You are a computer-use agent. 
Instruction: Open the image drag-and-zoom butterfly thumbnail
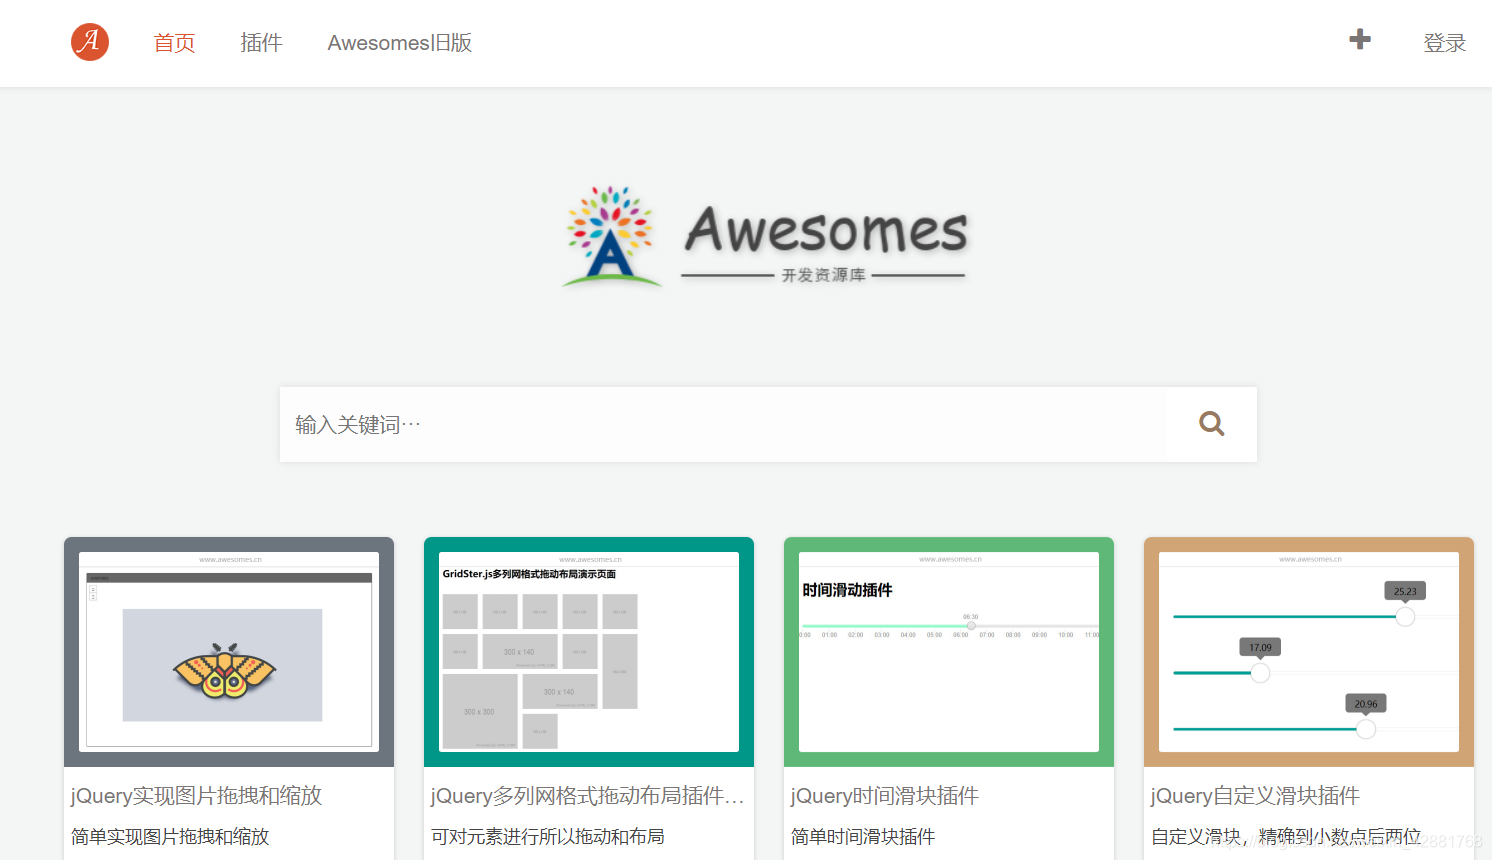[229, 652]
